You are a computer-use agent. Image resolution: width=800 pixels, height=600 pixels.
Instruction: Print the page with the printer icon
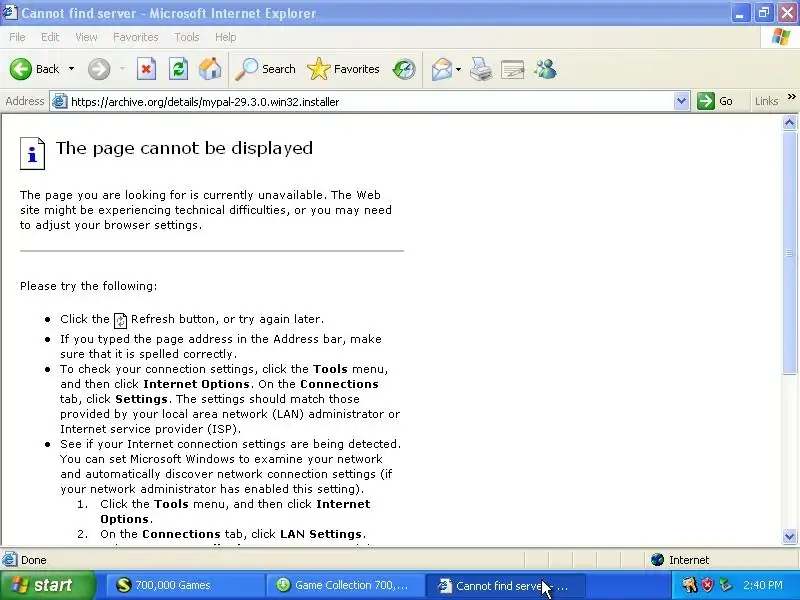click(x=481, y=69)
